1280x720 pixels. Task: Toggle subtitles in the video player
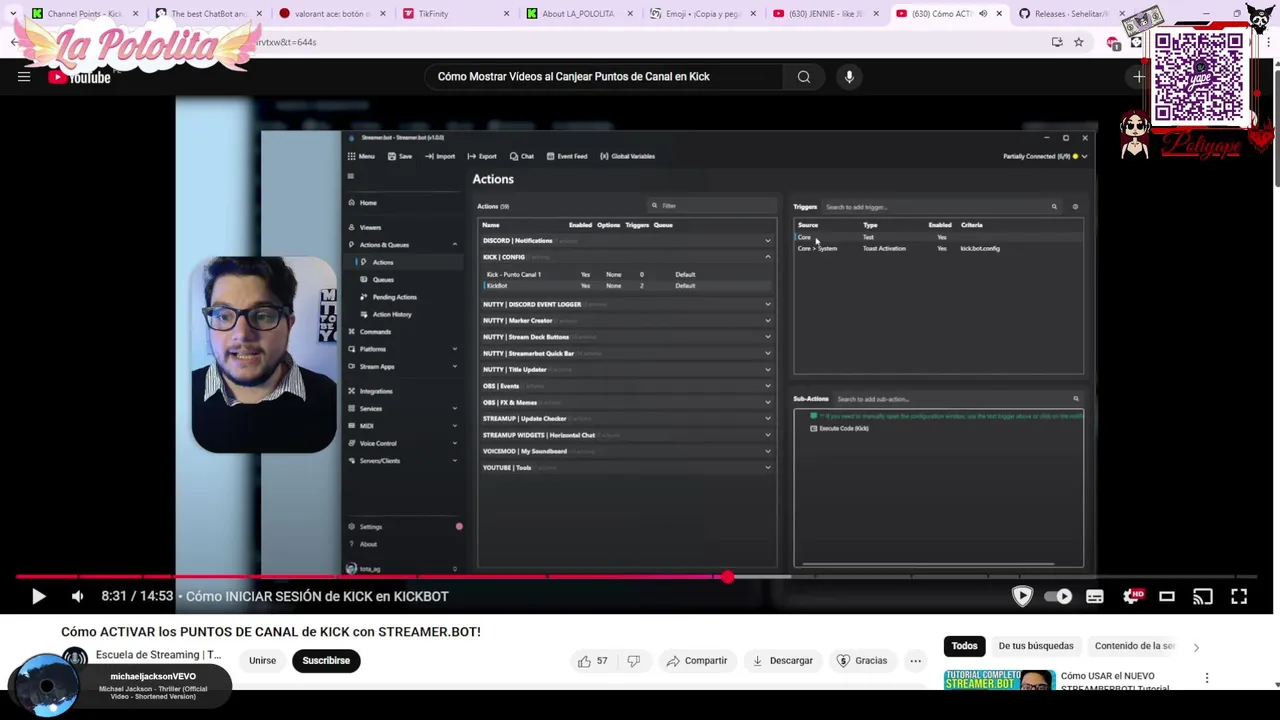(x=1095, y=596)
